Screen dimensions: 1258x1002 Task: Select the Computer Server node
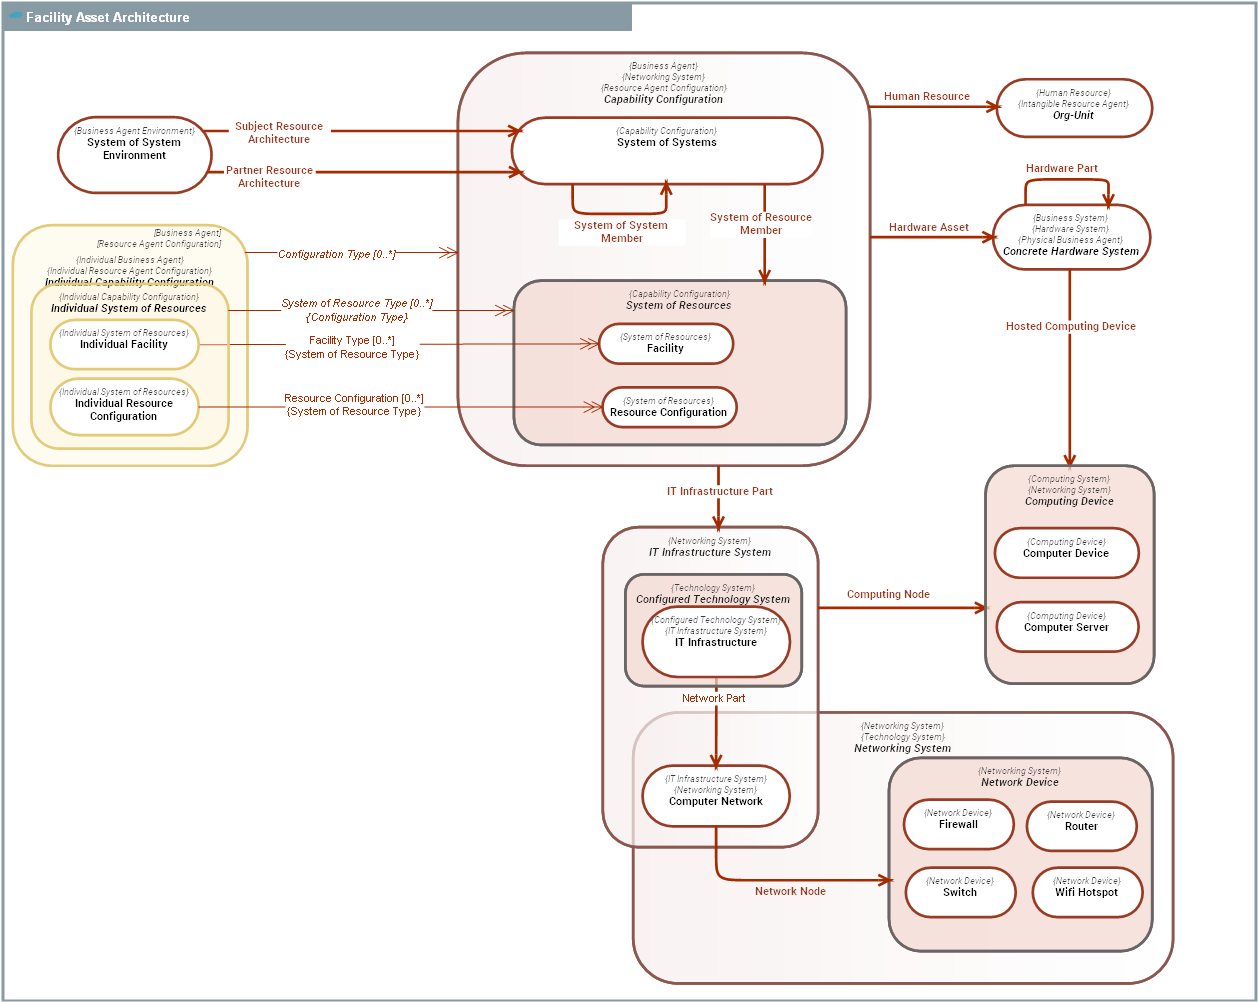pyautogui.click(x=1066, y=627)
